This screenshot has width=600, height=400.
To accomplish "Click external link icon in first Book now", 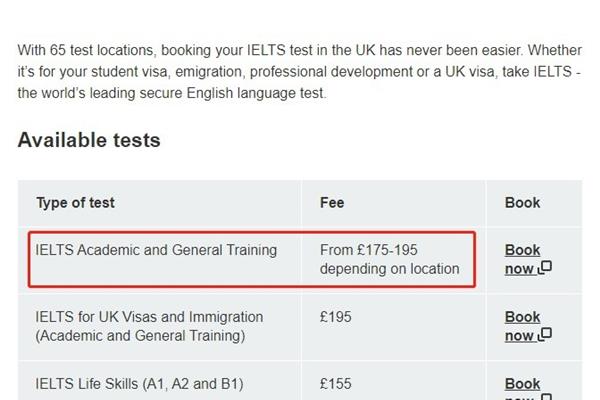I will pyautogui.click(x=545, y=268).
